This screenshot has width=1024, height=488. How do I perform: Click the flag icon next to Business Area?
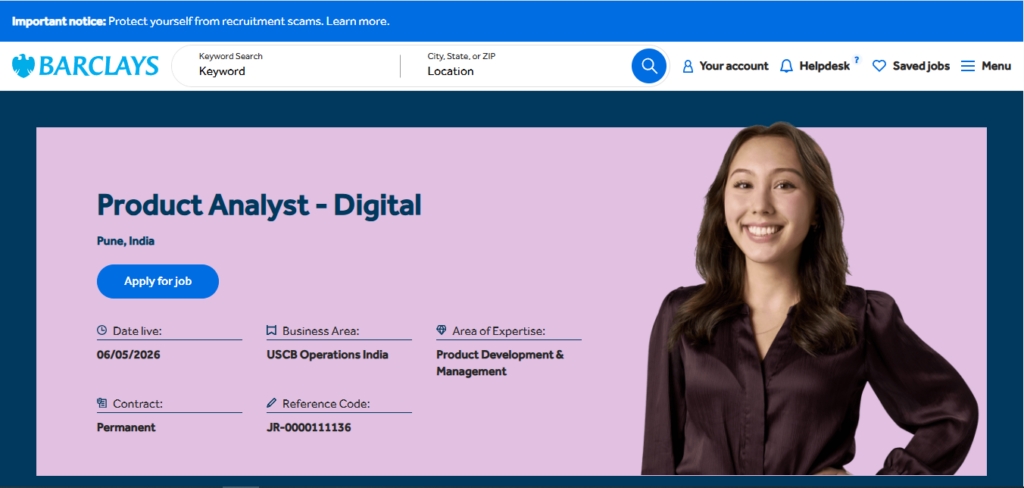[272, 331]
